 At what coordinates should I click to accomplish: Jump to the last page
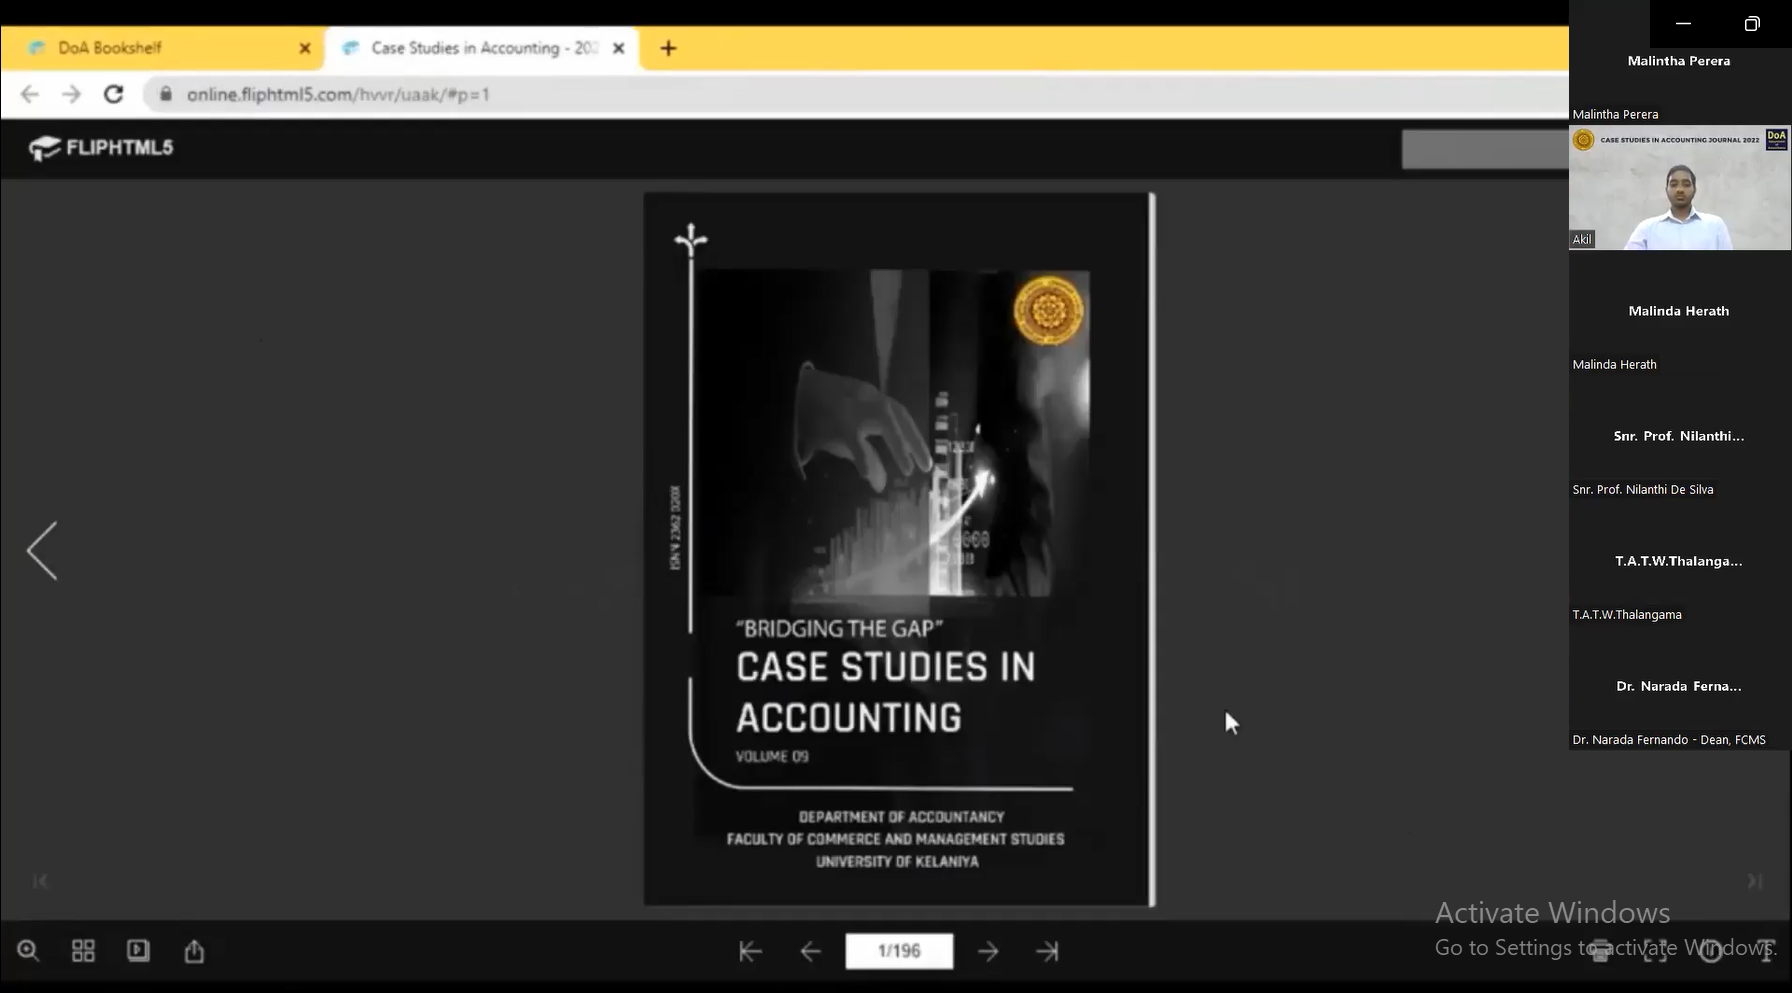coord(1047,952)
